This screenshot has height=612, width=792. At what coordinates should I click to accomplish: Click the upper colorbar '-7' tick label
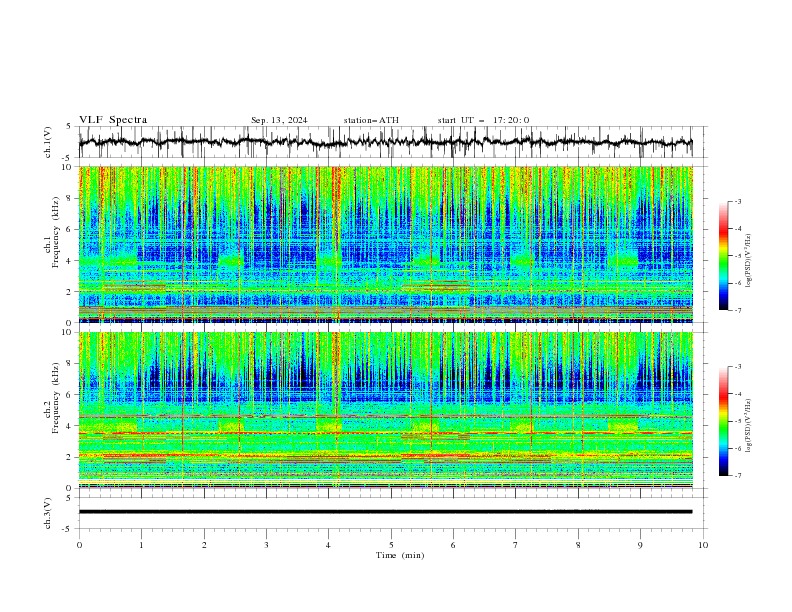tap(737, 310)
